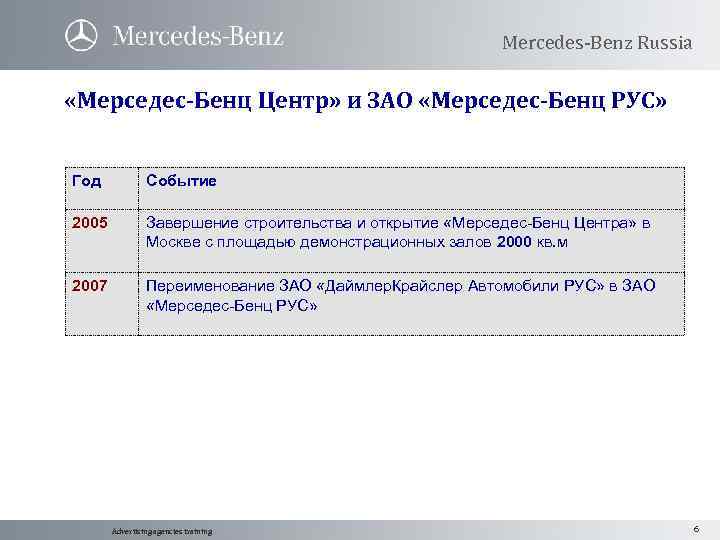Click the slide page number 6
Image resolution: width=720 pixels, height=540 pixels.
tap(696, 529)
